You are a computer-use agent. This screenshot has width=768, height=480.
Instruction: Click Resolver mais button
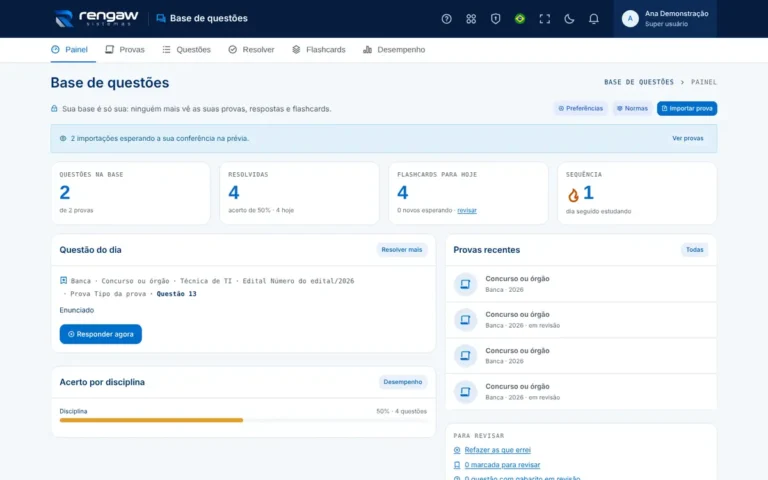click(402, 250)
